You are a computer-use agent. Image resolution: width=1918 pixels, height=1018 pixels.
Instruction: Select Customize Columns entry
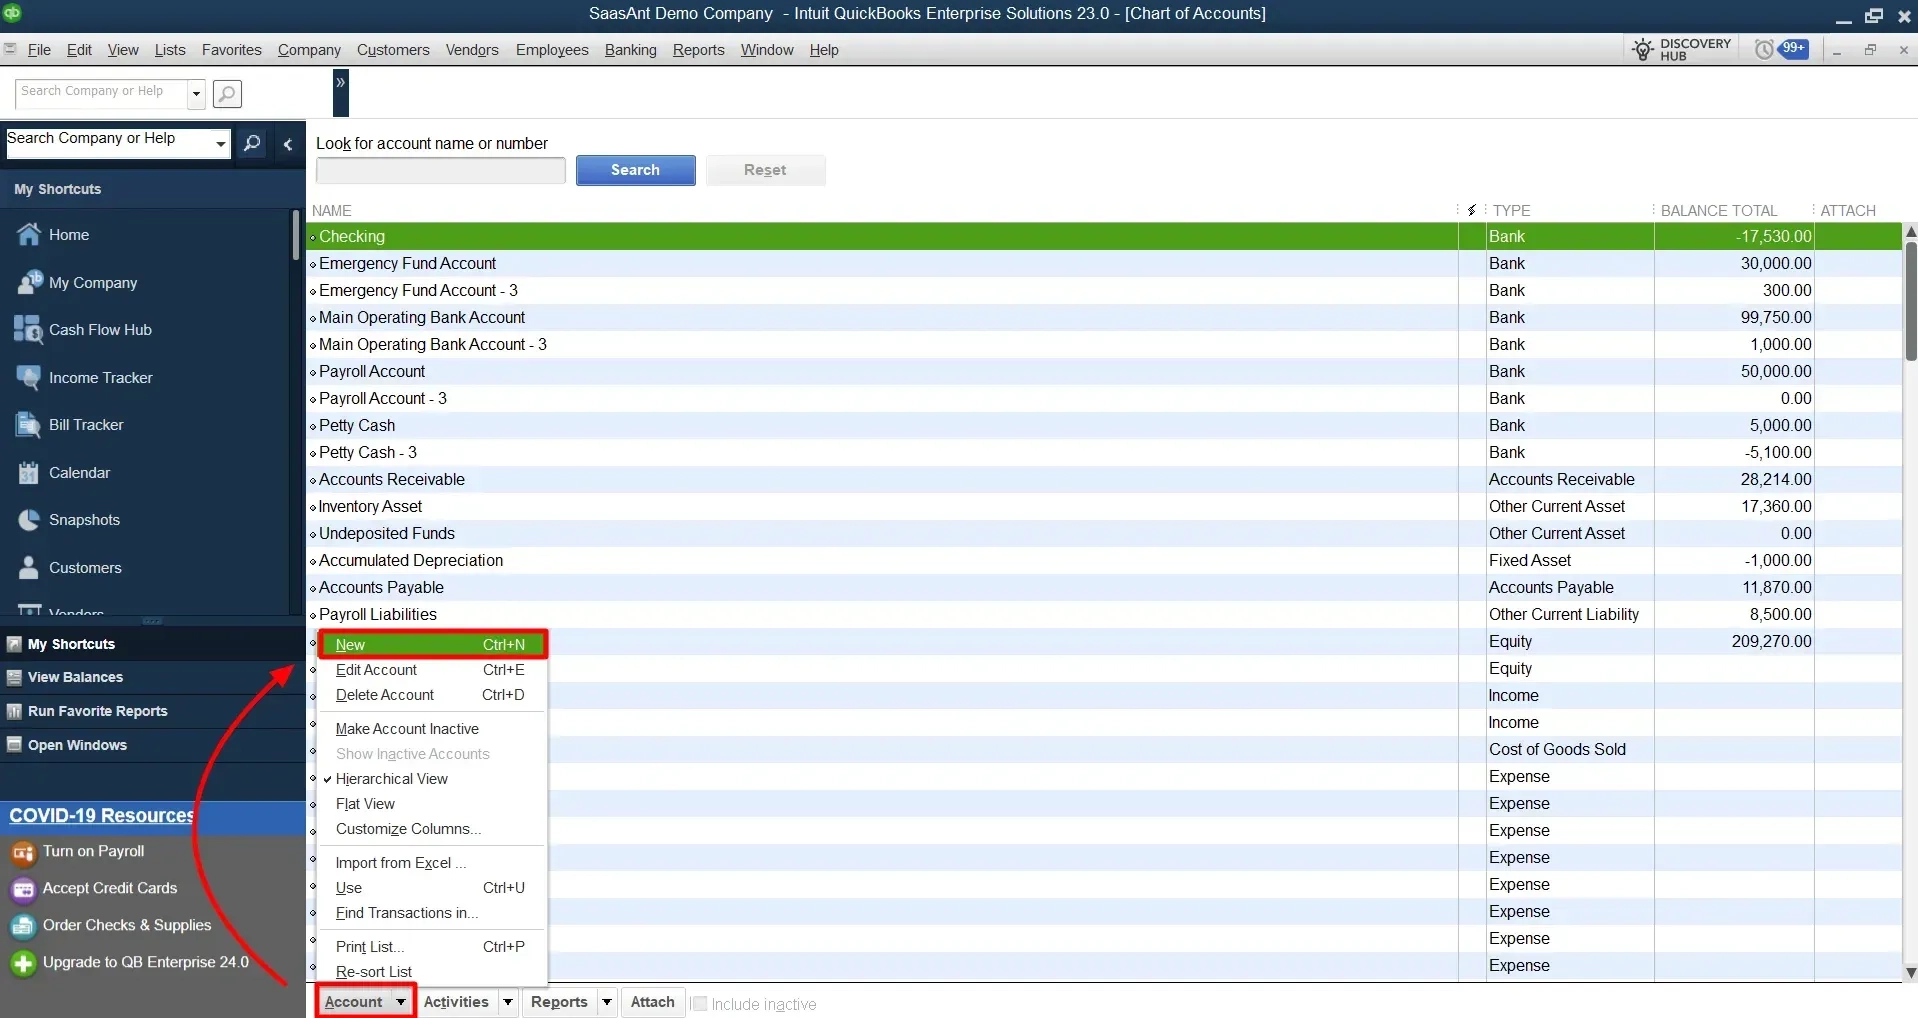[432, 829]
